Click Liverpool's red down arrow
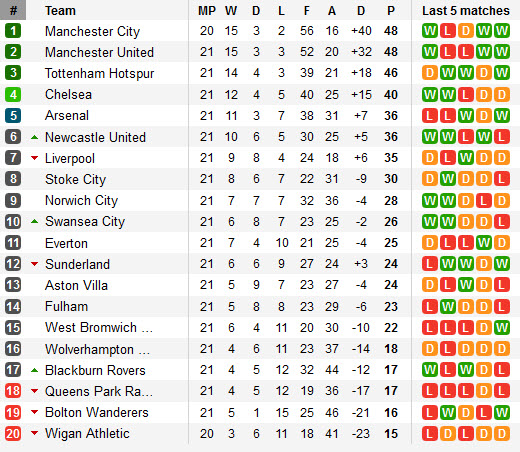The height and width of the screenshot is (452, 520). [34, 158]
